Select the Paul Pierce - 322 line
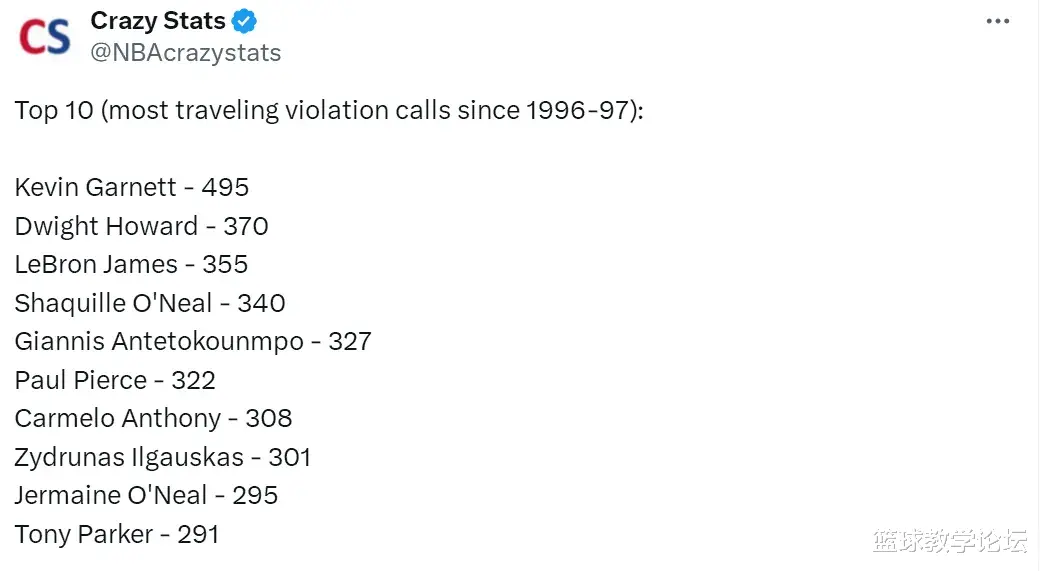Viewport: 1041px width, 571px height. 115,380
